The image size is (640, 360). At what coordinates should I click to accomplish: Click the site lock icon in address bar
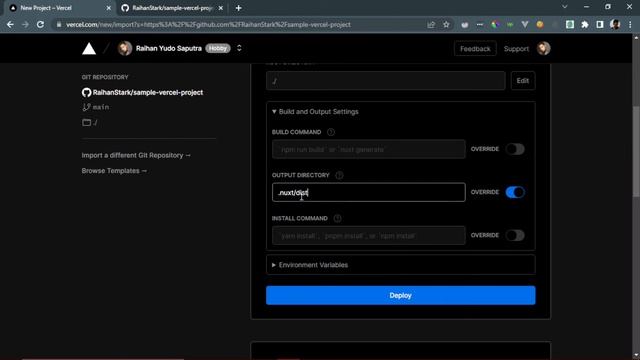59,25
